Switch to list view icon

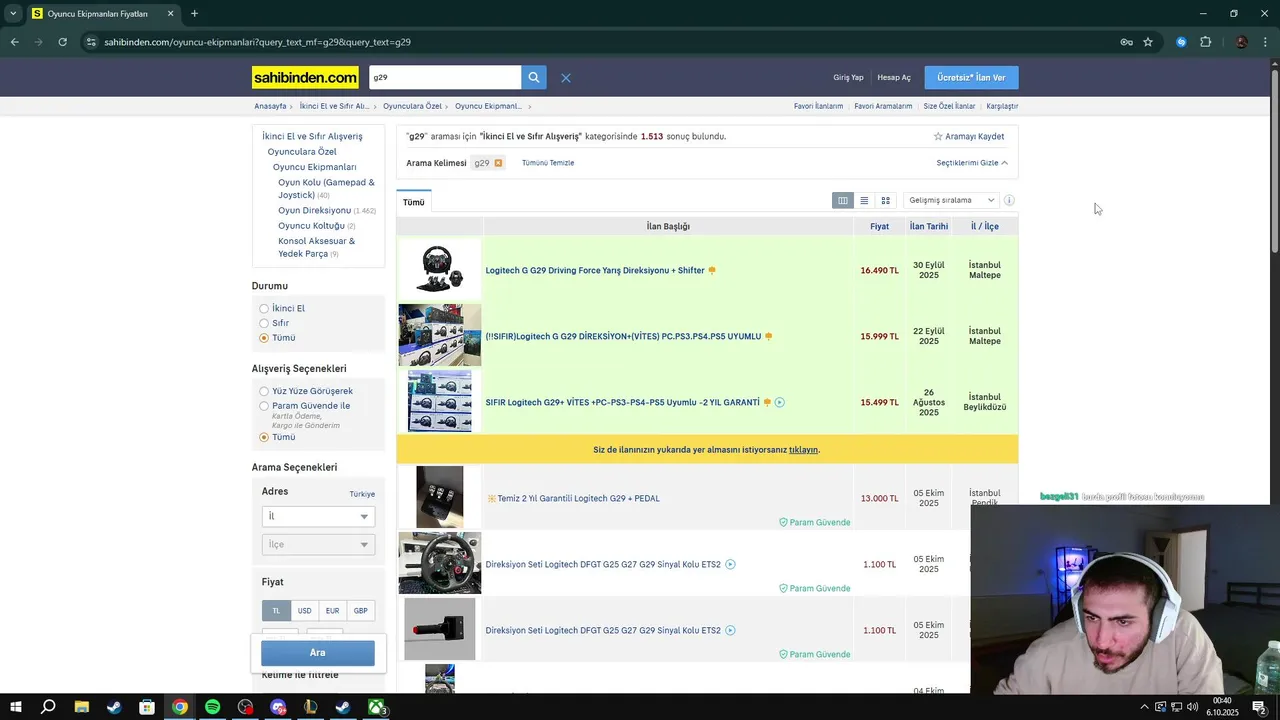click(x=864, y=200)
